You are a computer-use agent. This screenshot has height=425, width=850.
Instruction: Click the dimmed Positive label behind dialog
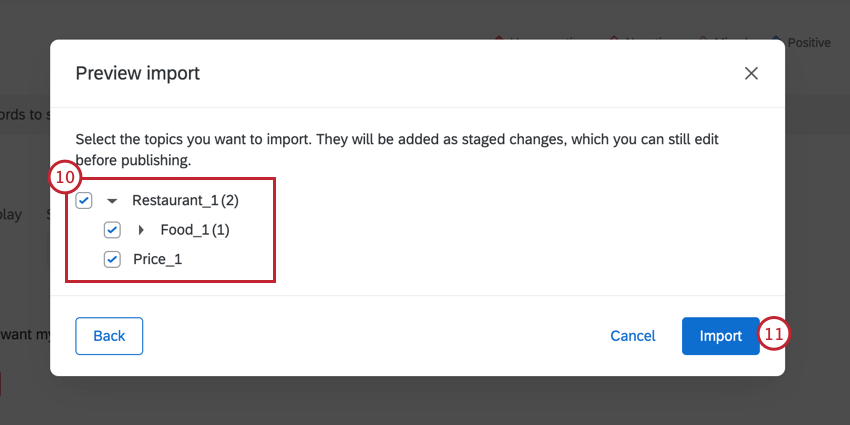pyautogui.click(x=809, y=42)
